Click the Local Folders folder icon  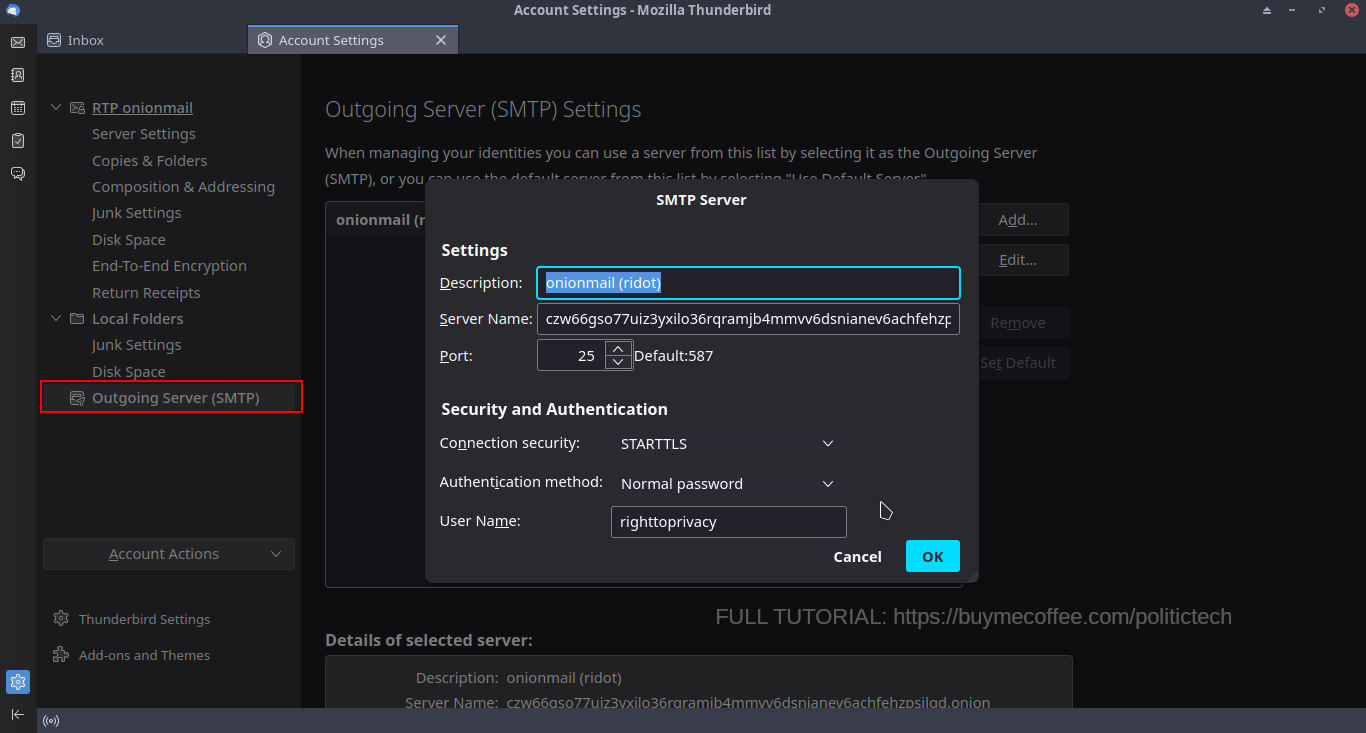(77, 319)
